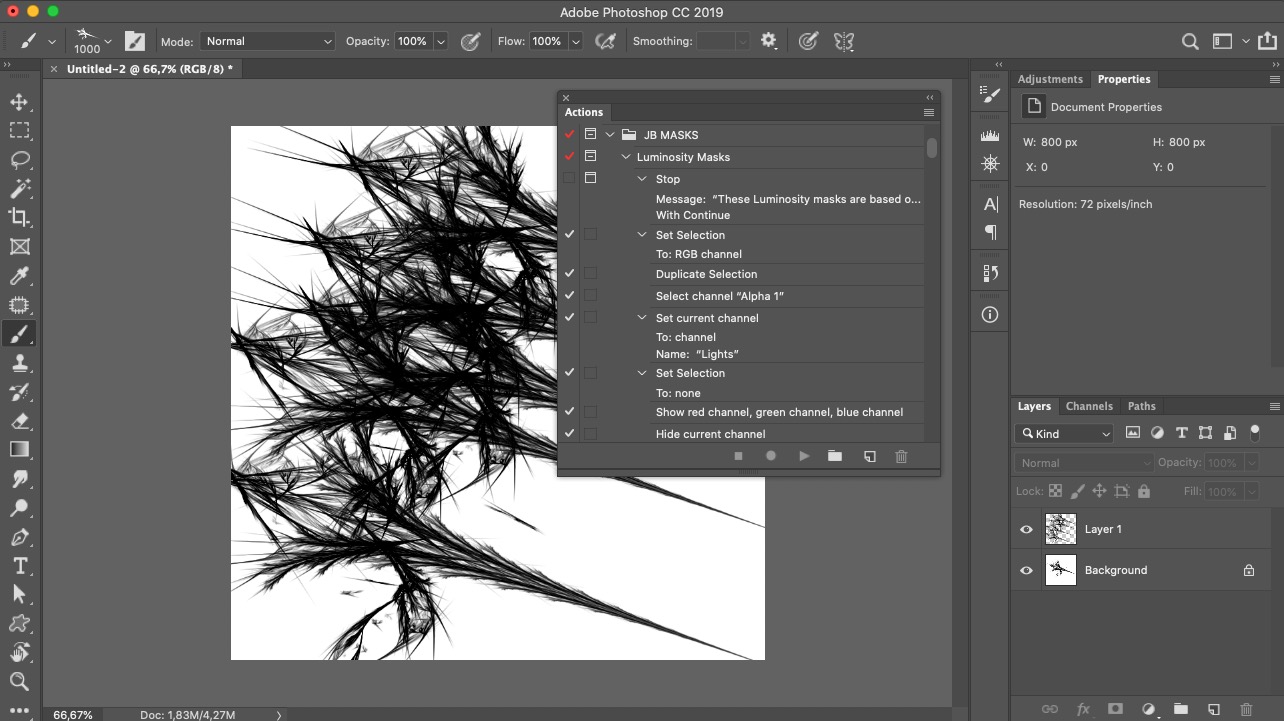This screenshot has width=1284, height=721.
Task: Click the delete trash icon in Actions panel
Action: (x=901, y=456)
